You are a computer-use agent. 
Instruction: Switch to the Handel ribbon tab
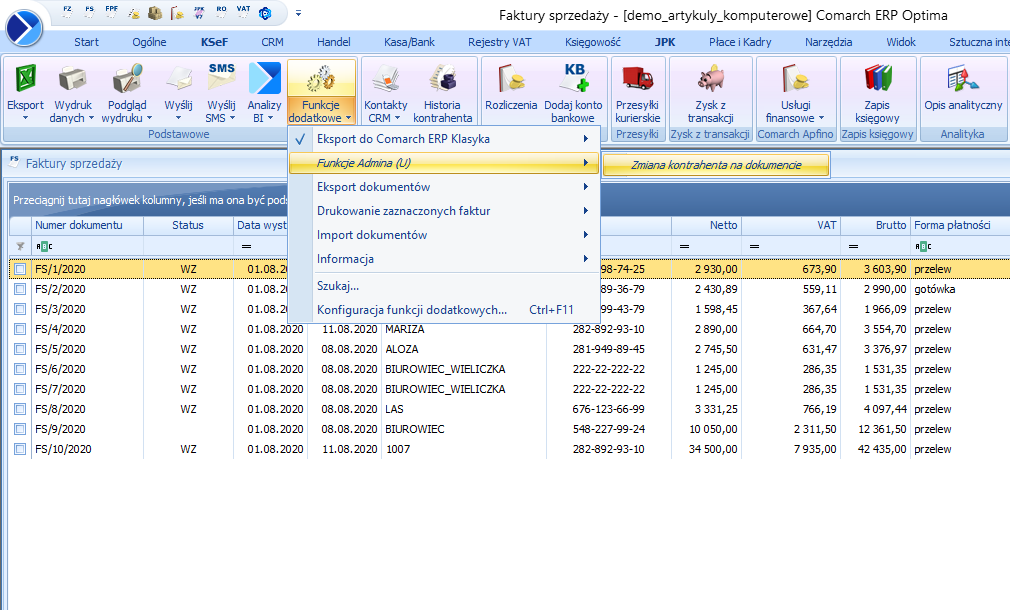pos(334,42)
